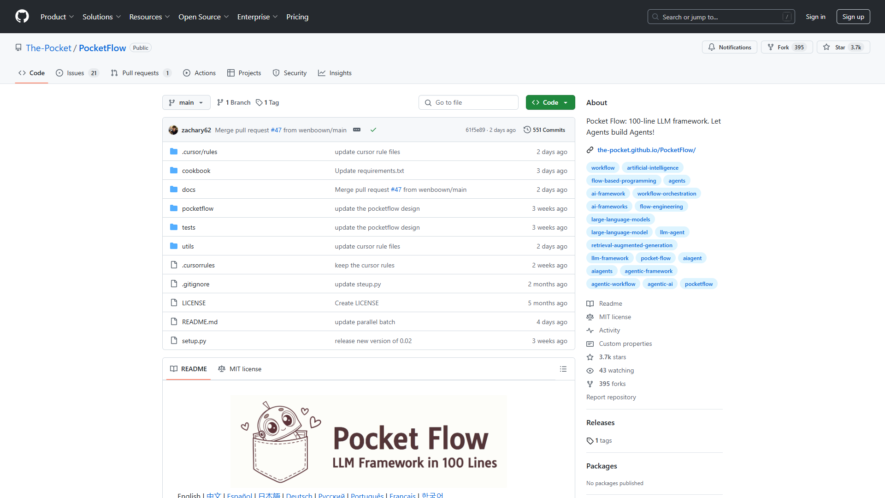885x498 pixels.
Task: Open the 551 Commits history
Action: (x=544, y=130)
